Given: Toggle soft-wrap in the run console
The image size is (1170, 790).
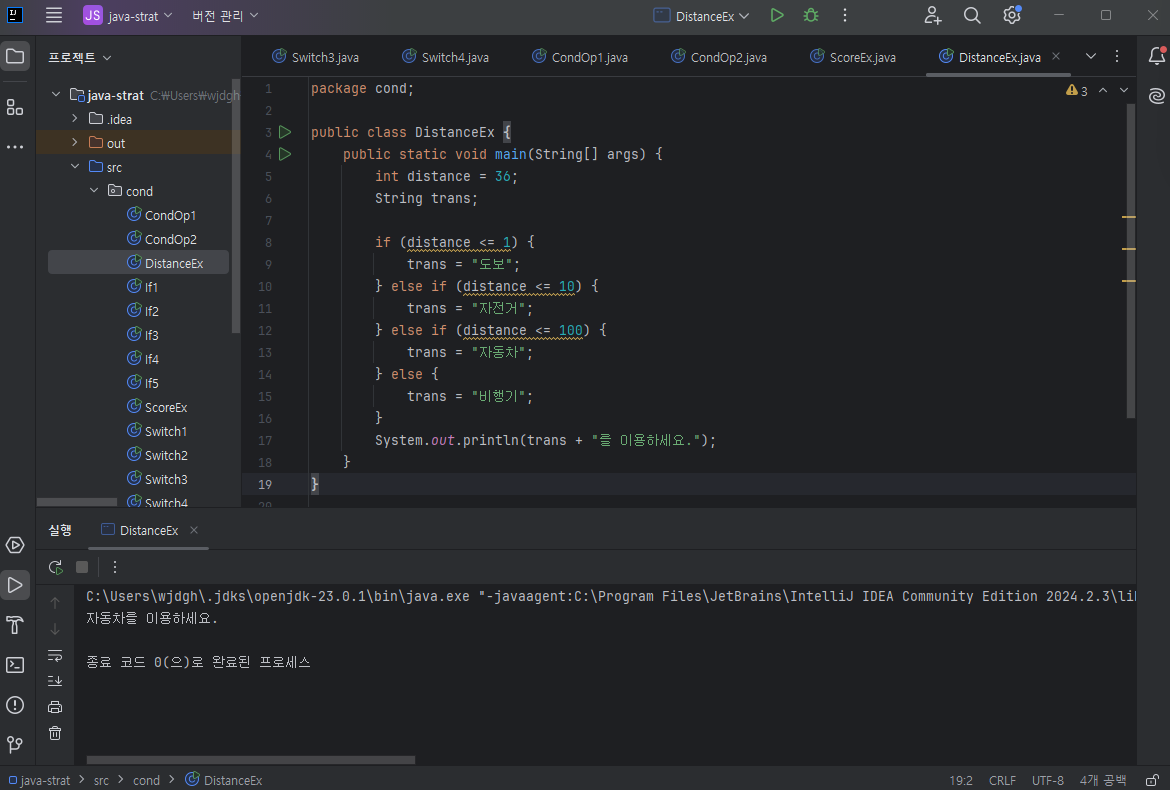Looking at the screenshot, I should coord(55,656).
